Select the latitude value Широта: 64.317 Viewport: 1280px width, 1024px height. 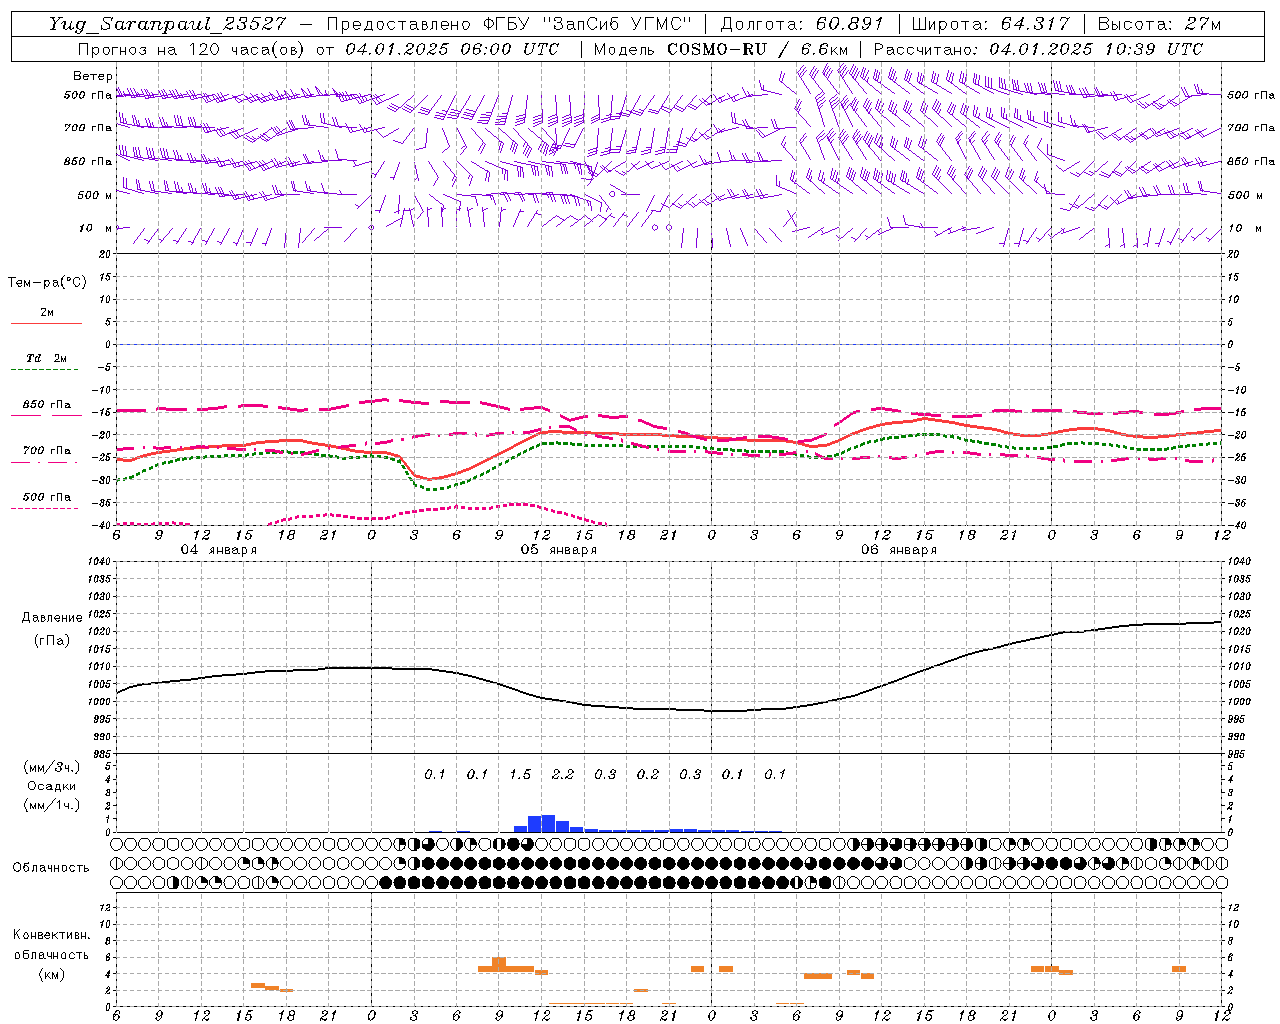coord(991,24)
